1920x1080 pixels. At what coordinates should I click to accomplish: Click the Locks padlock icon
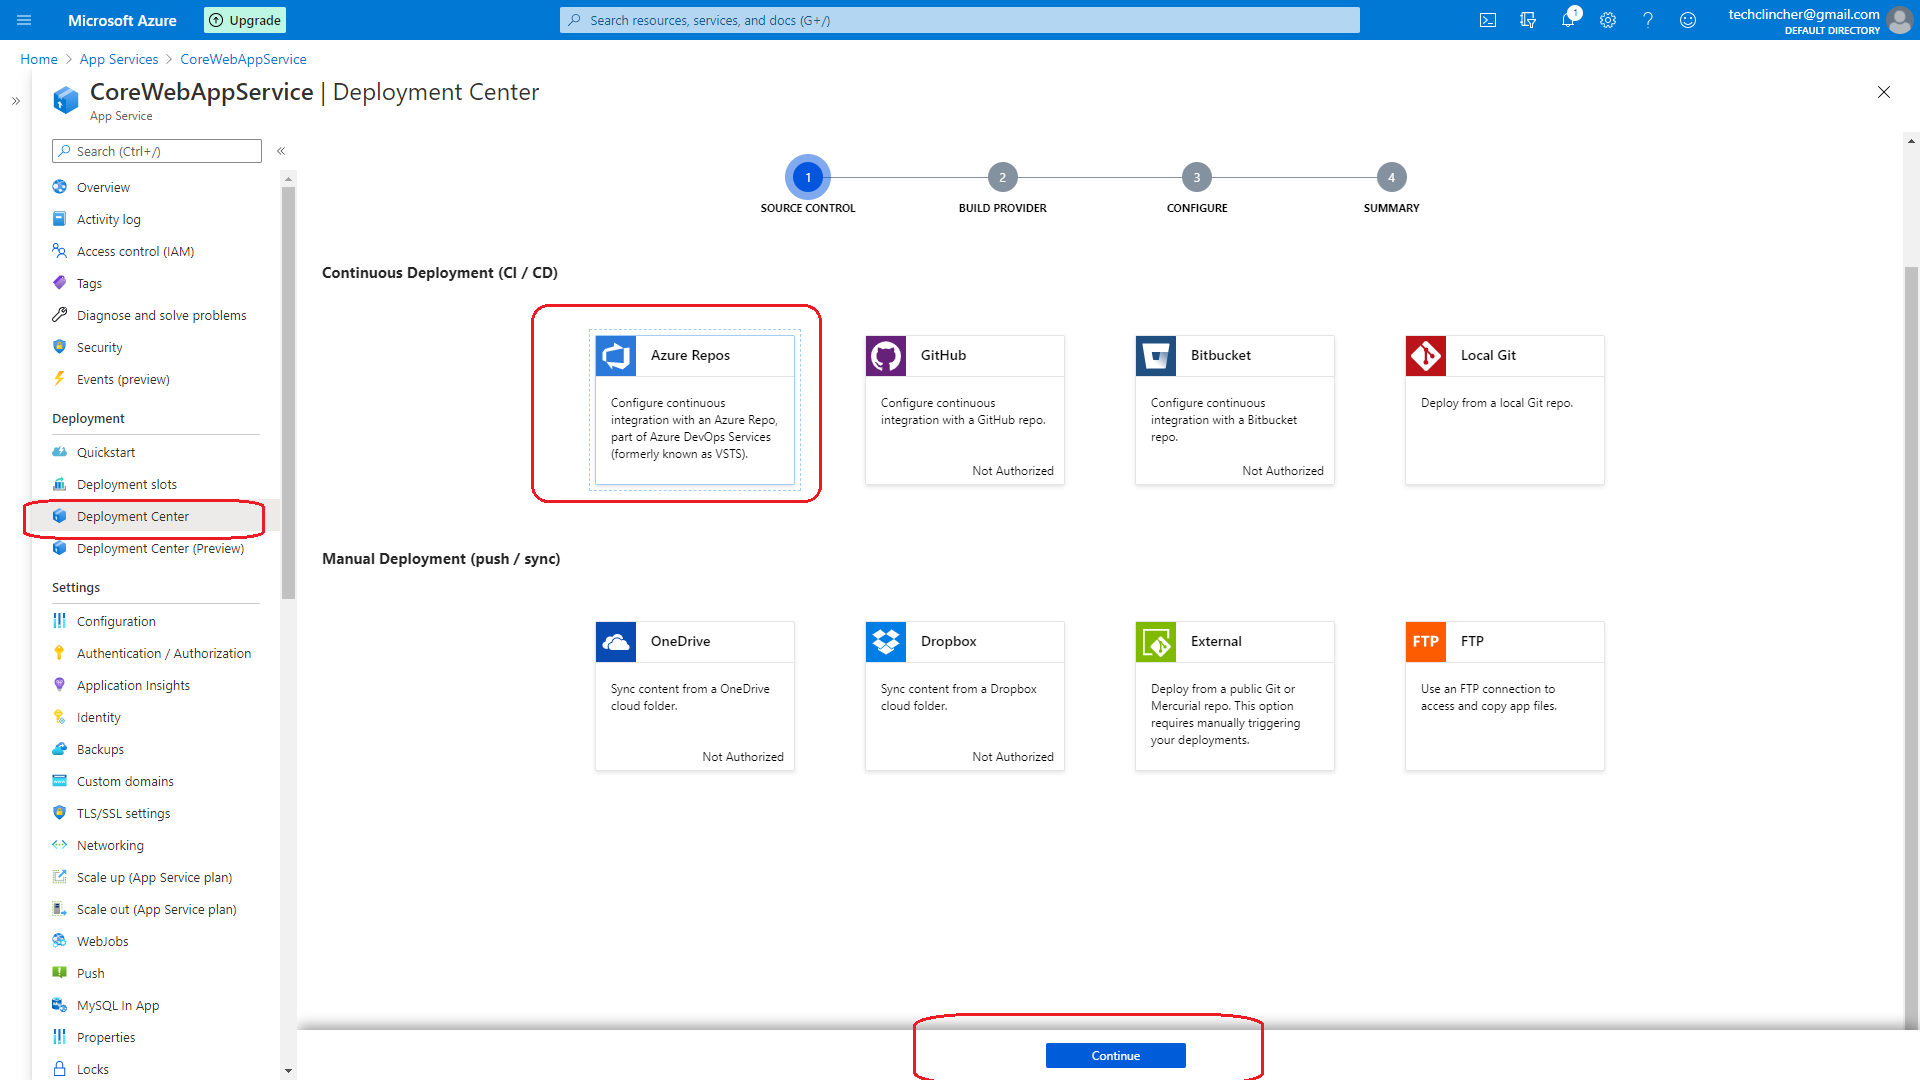pyautogui.click(x=60, y=1069)
